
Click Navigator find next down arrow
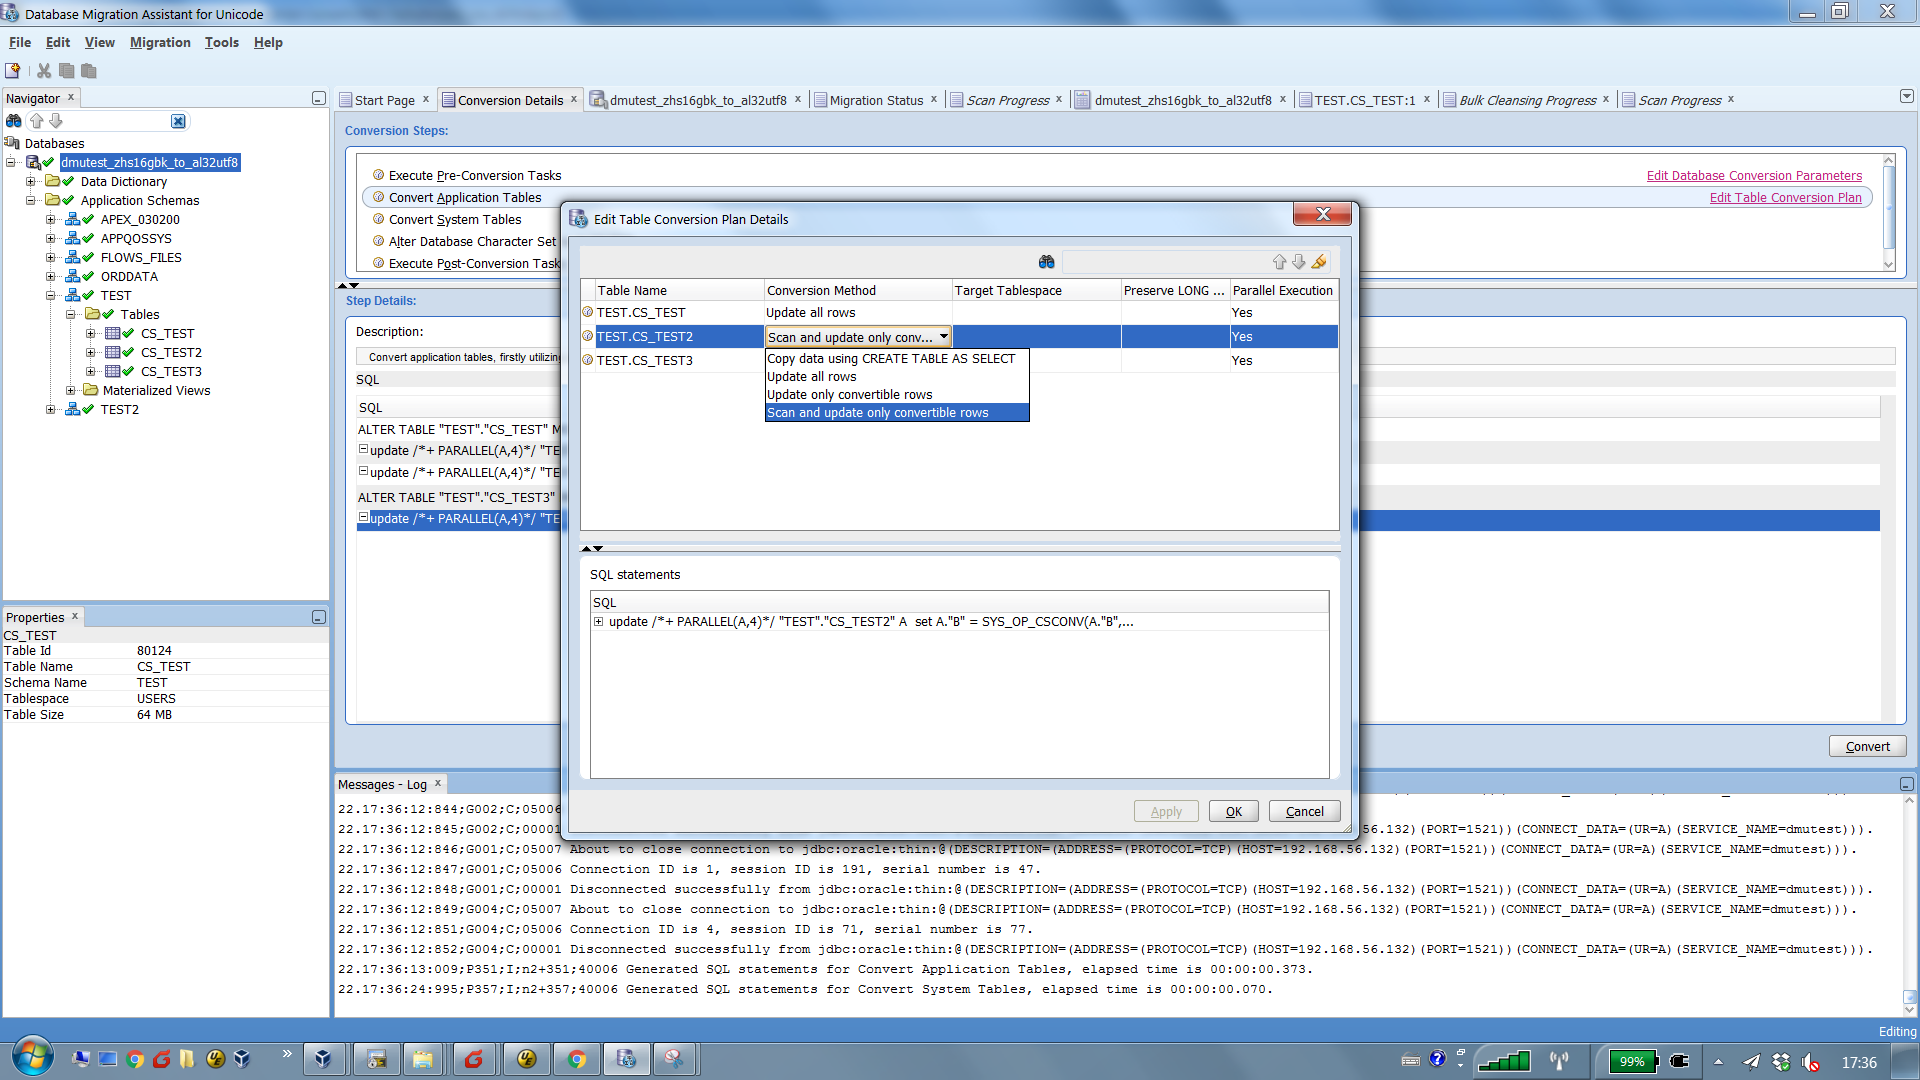pyautogui.click(x=56, y=121)
